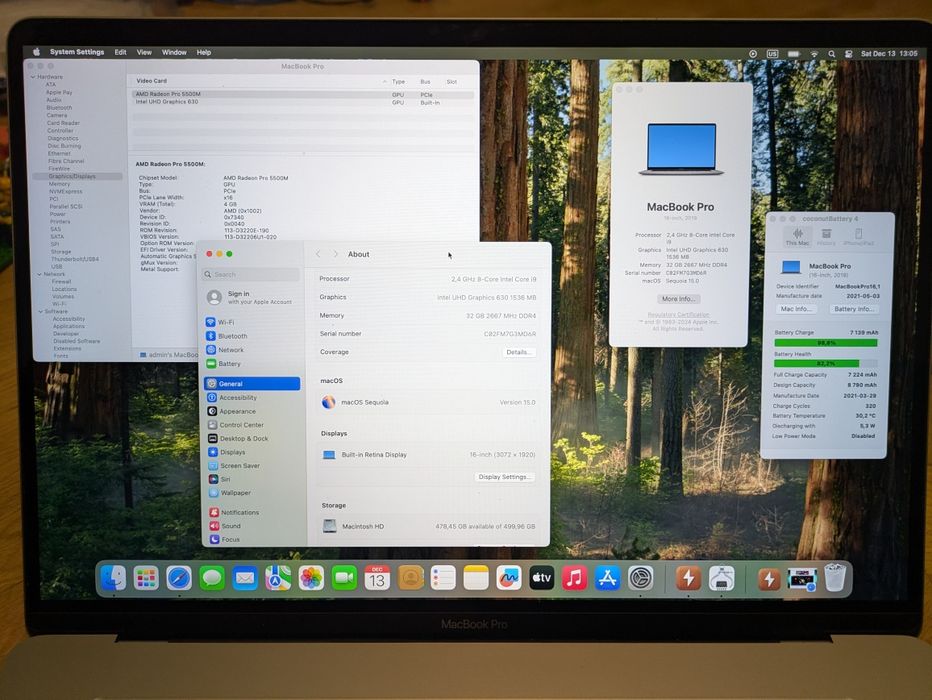Viewport: 932px width, 700px height.
Task: Click Details… button next to Coverage
Action: point(518,352)
